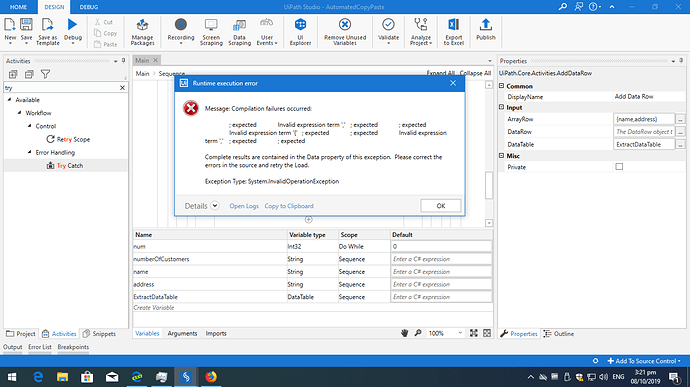The height and width of the screenshot is (387, 690).
Task: Open DataTable expression editor ellipsis
Action: (x=680, y=144)
